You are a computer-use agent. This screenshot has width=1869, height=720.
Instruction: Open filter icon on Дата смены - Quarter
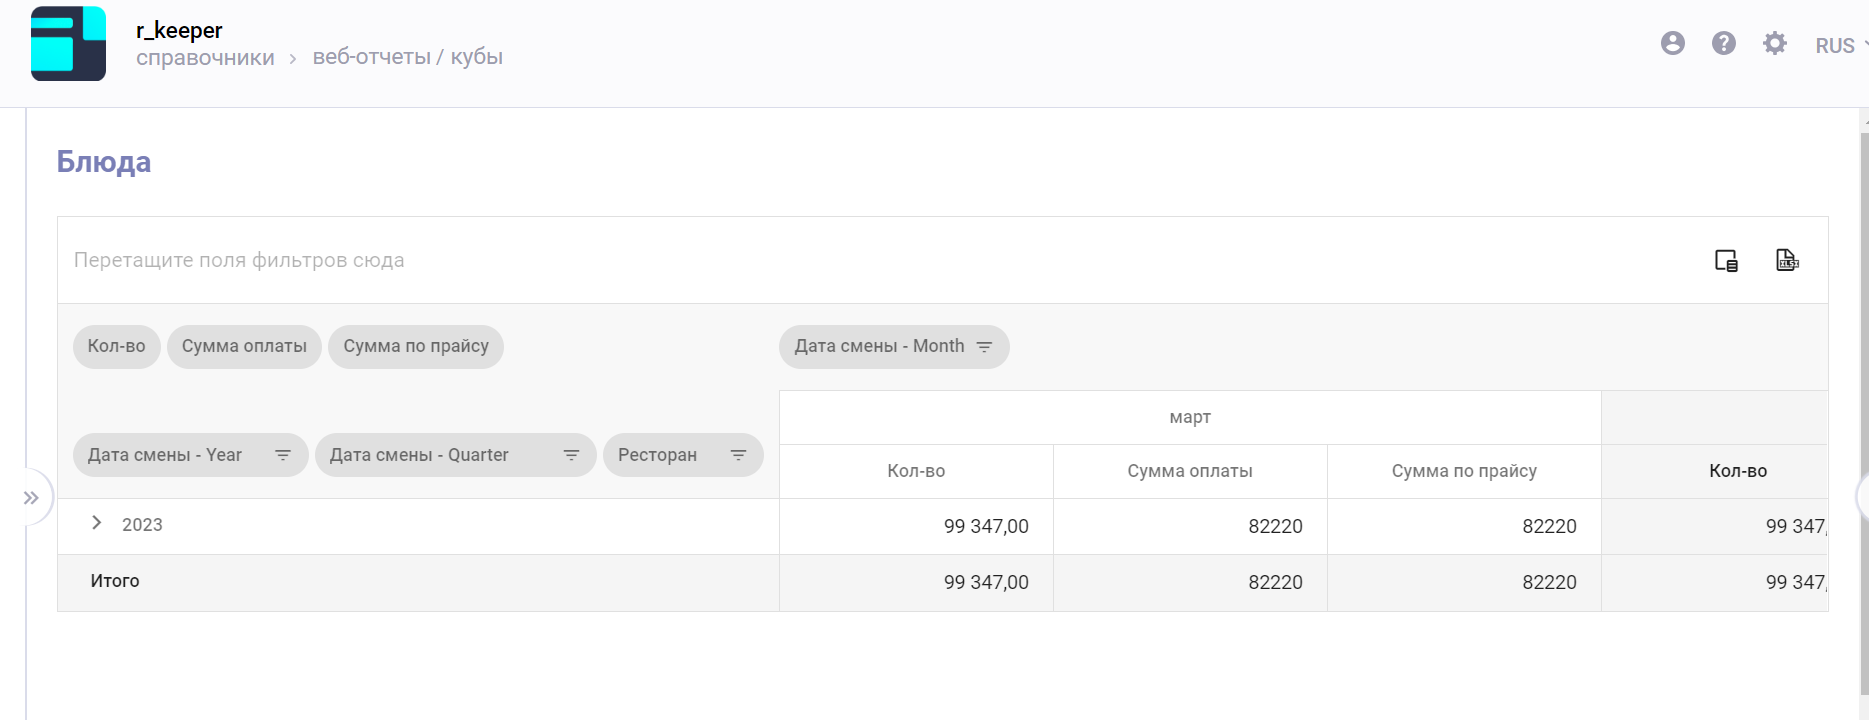point(571,455)
